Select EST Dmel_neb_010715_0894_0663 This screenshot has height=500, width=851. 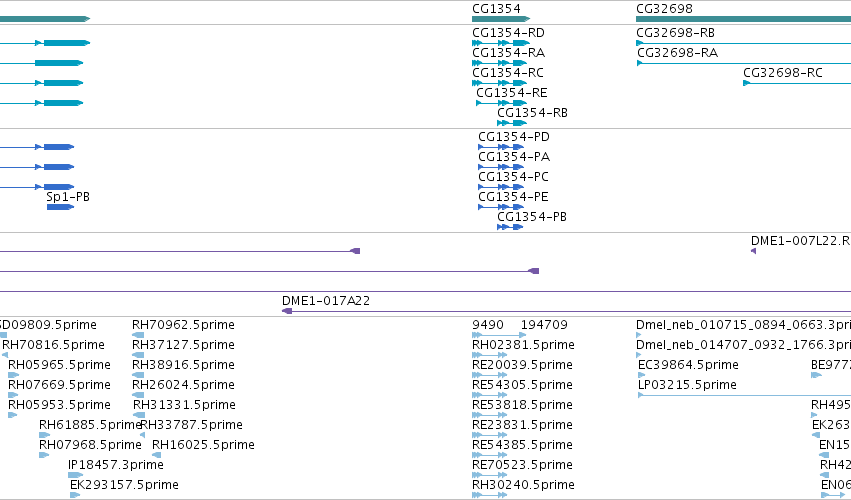click(744, 325)
